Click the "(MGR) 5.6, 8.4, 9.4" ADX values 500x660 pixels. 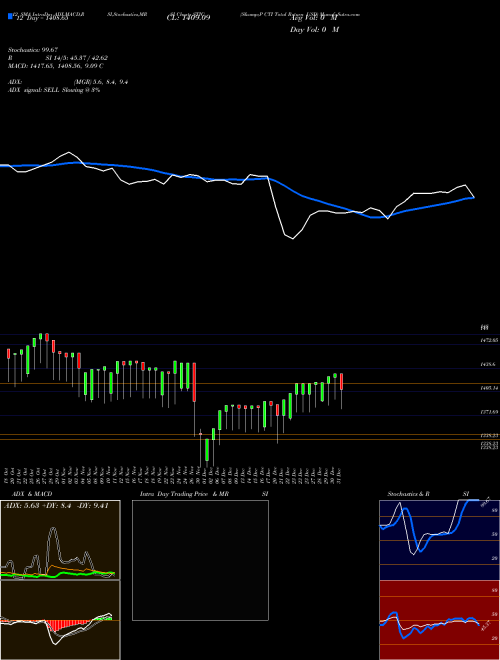101,82
